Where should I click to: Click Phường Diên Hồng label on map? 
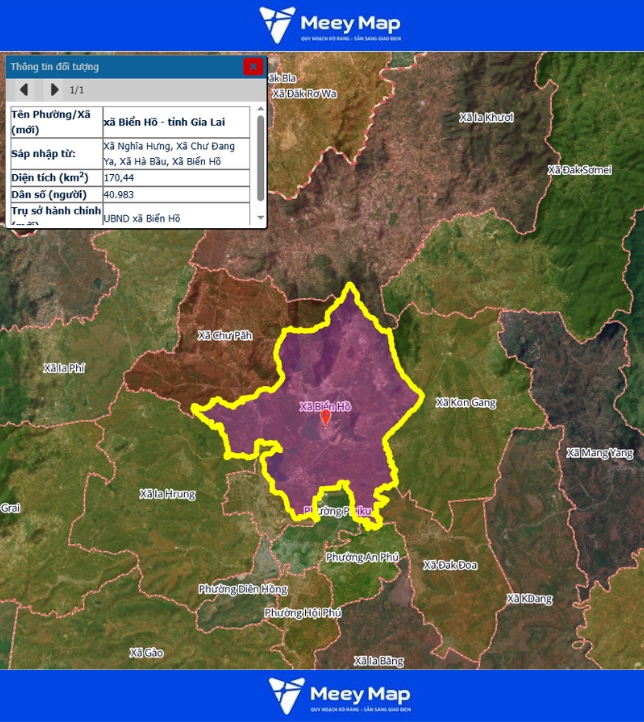click(243, 589)
